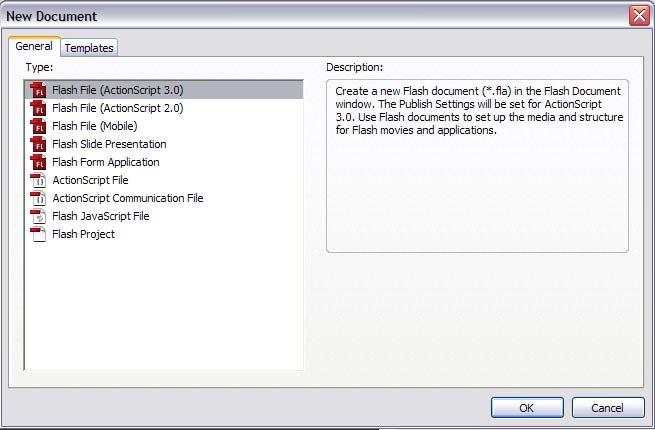The image size is (655, 430).
Task: Dismiss dialog with Cancel button
Action: pyautogui.click(x=608, y=407)
